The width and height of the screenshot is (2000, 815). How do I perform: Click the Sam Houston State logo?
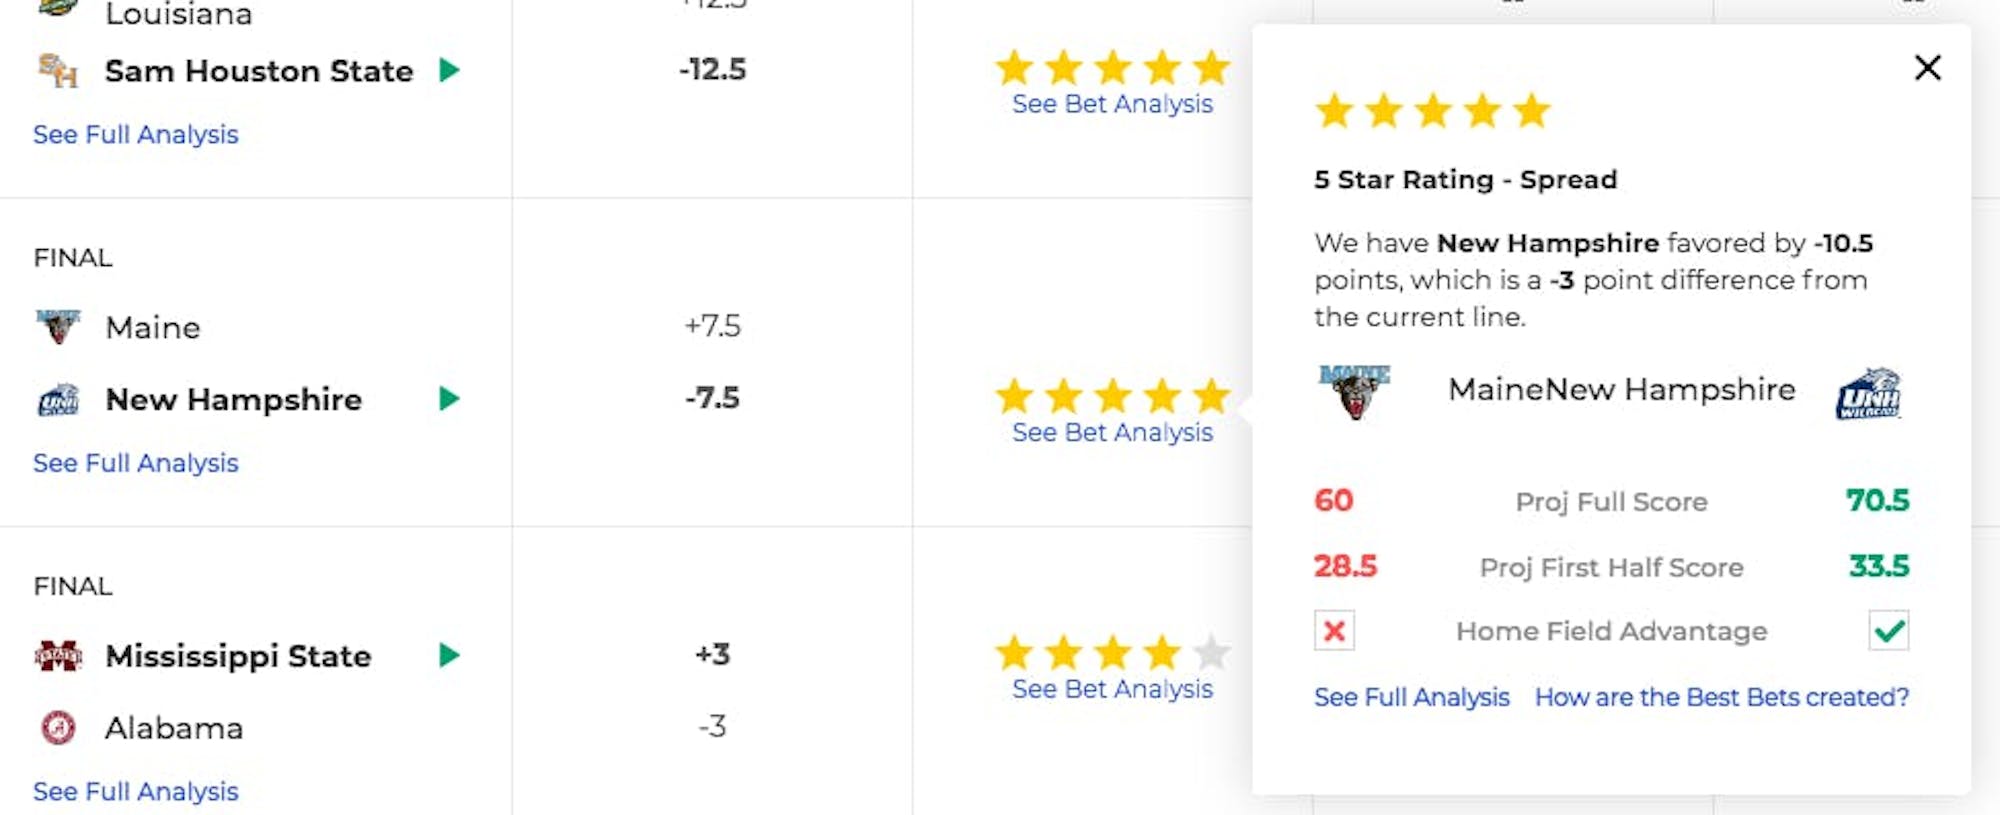[58, 71]
